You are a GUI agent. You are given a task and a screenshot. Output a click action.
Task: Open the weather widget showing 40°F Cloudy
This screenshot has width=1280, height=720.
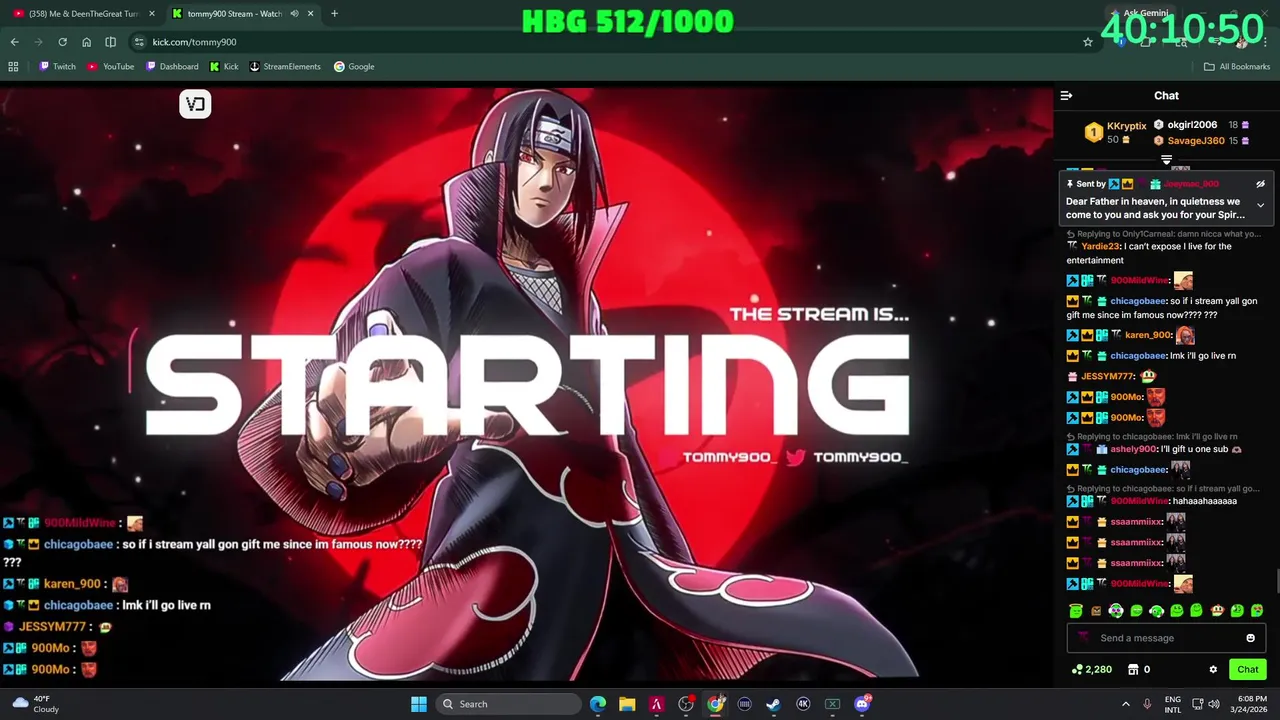(x=35, y=704)
